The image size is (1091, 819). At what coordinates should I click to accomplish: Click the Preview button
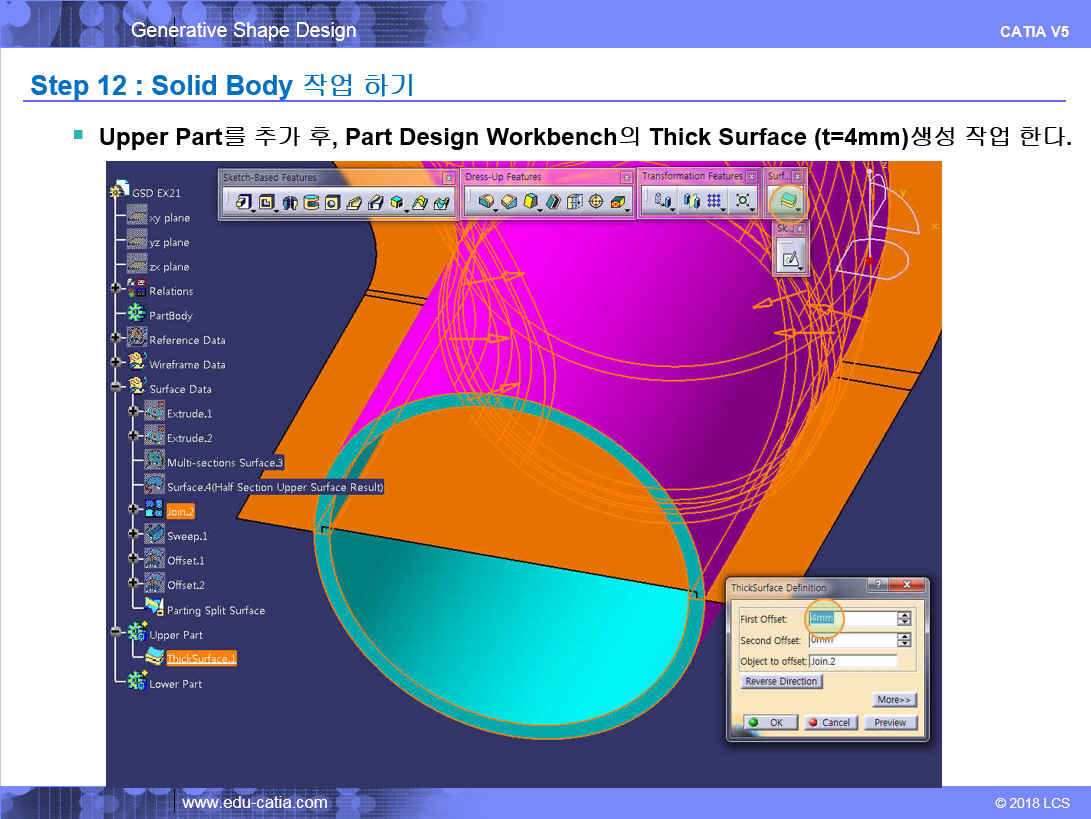(x=889, y=722)
